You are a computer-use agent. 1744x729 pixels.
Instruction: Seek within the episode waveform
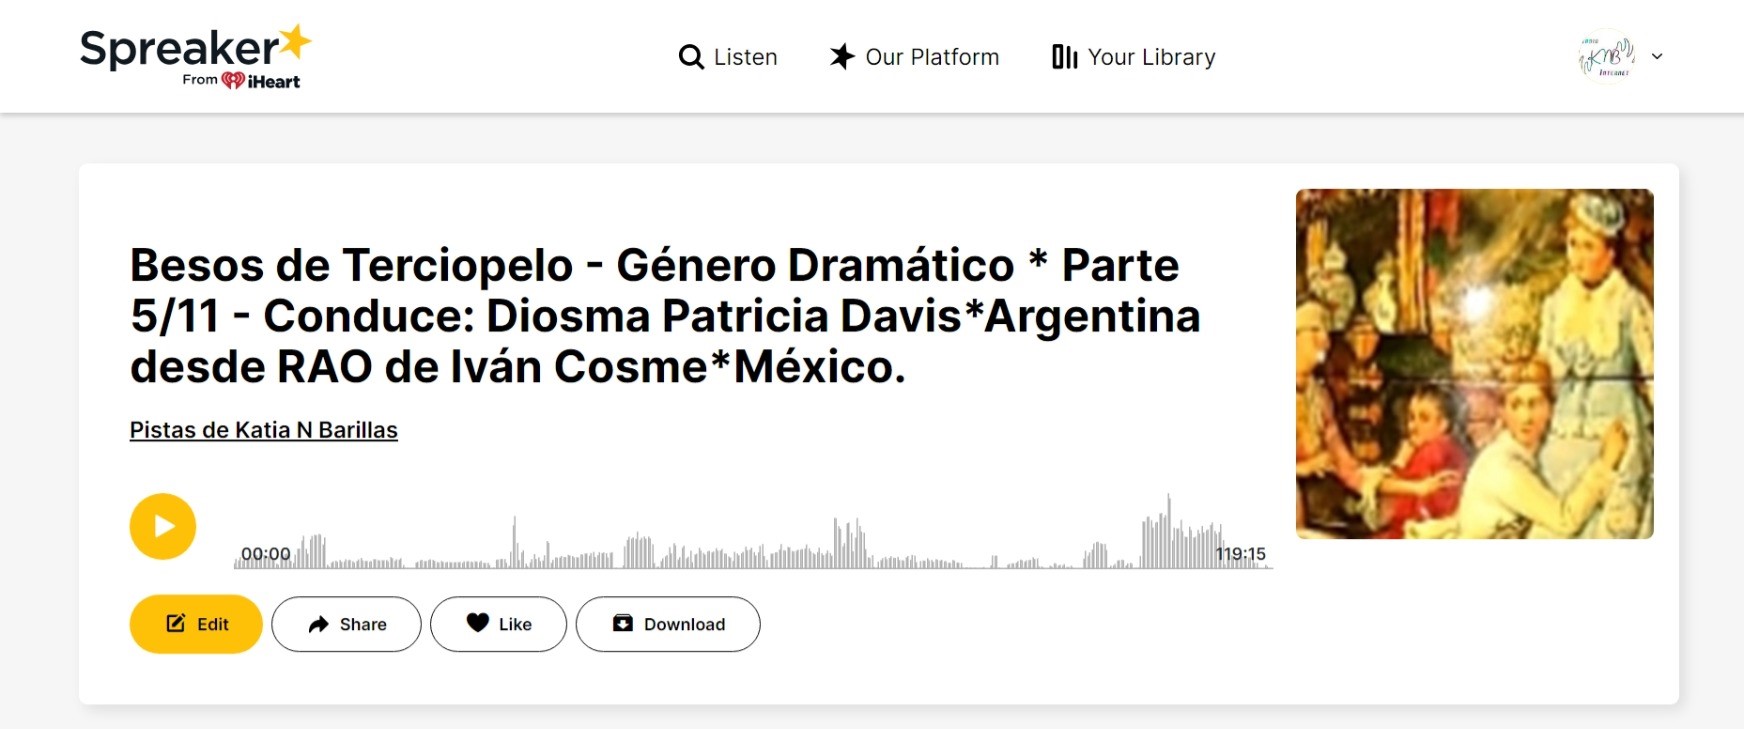tap(753, 532)
